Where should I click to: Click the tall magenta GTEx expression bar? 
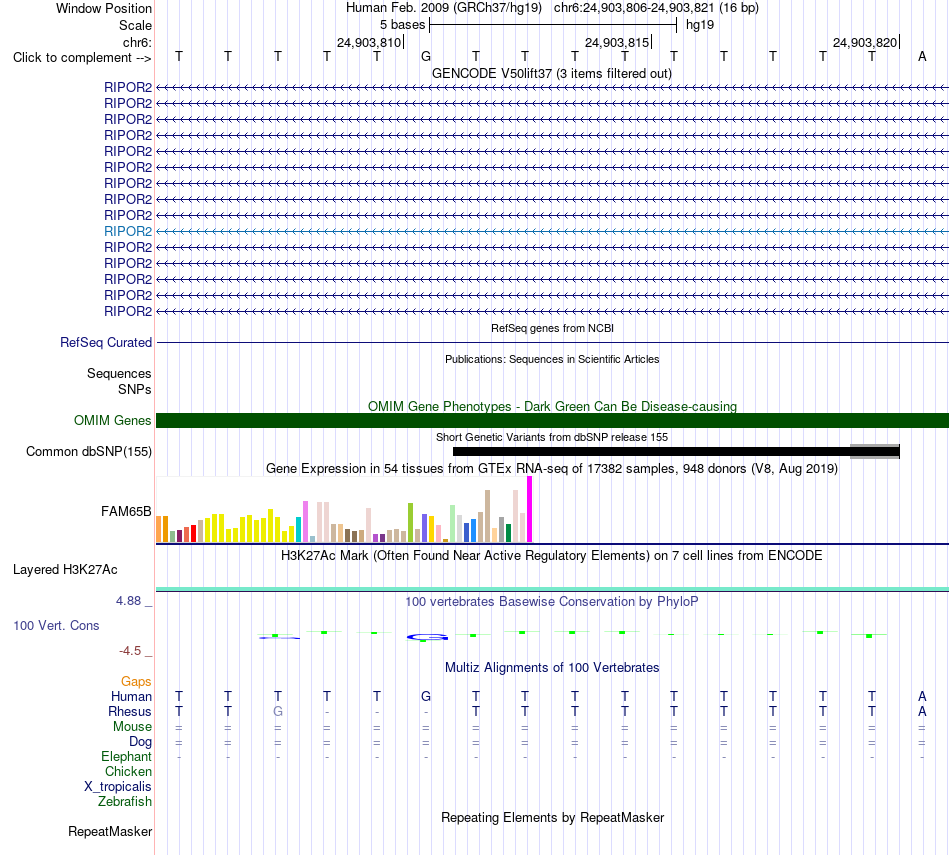[x=530, y=509]
